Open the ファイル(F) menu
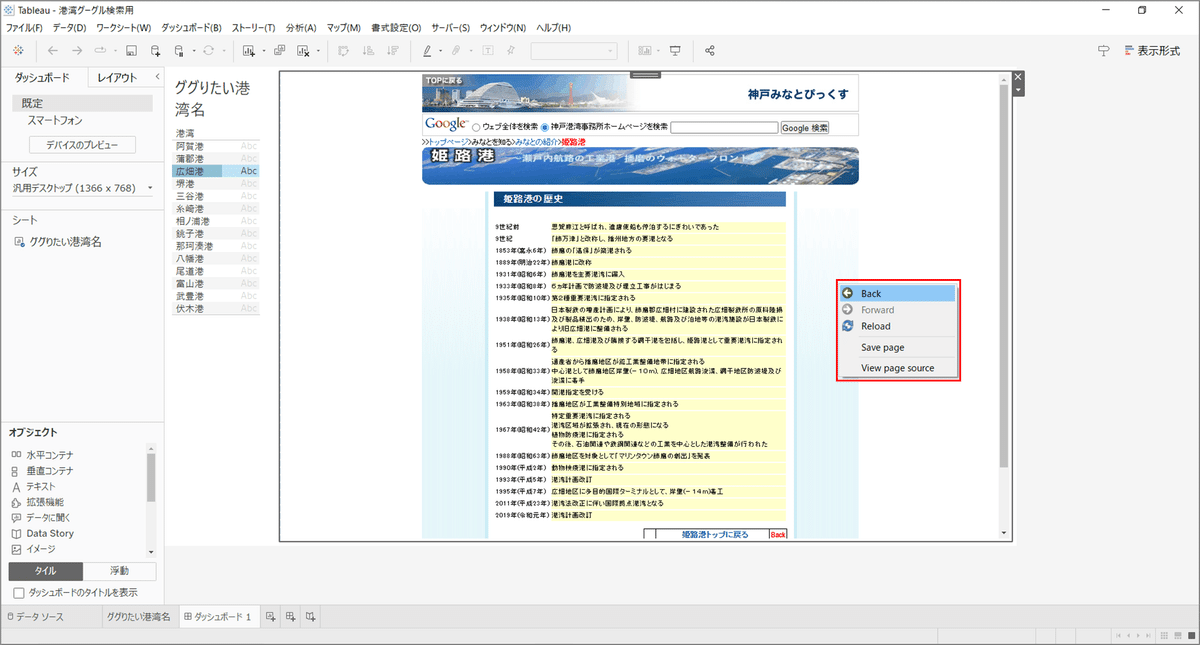This screenshot has height=645, width=1200. pyautogui.click(x=25, y=27)
